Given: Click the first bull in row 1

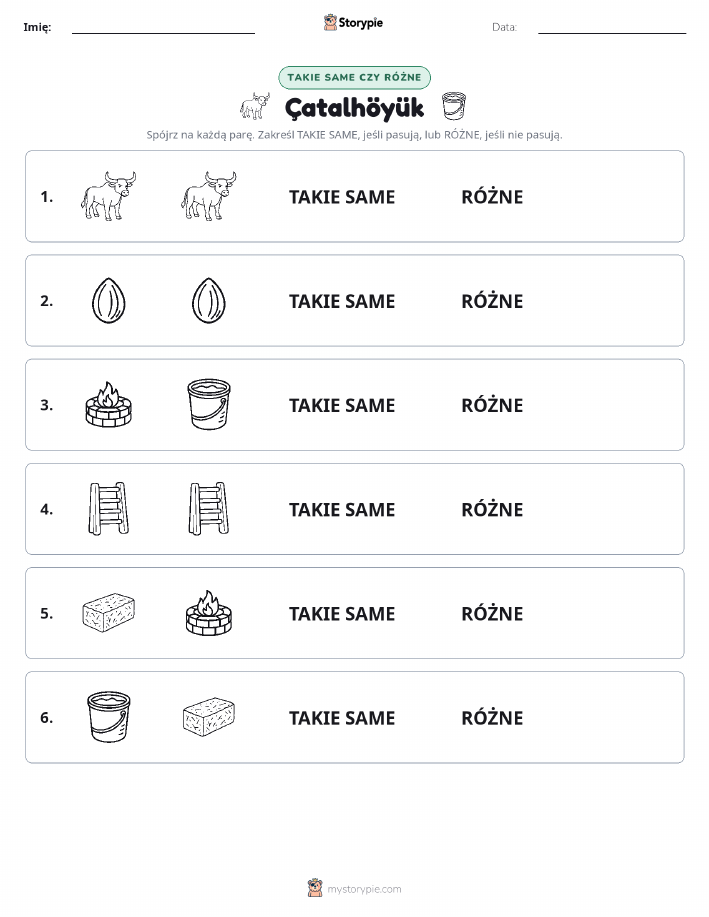Looking at the screenshot, I should coord(108,196).
